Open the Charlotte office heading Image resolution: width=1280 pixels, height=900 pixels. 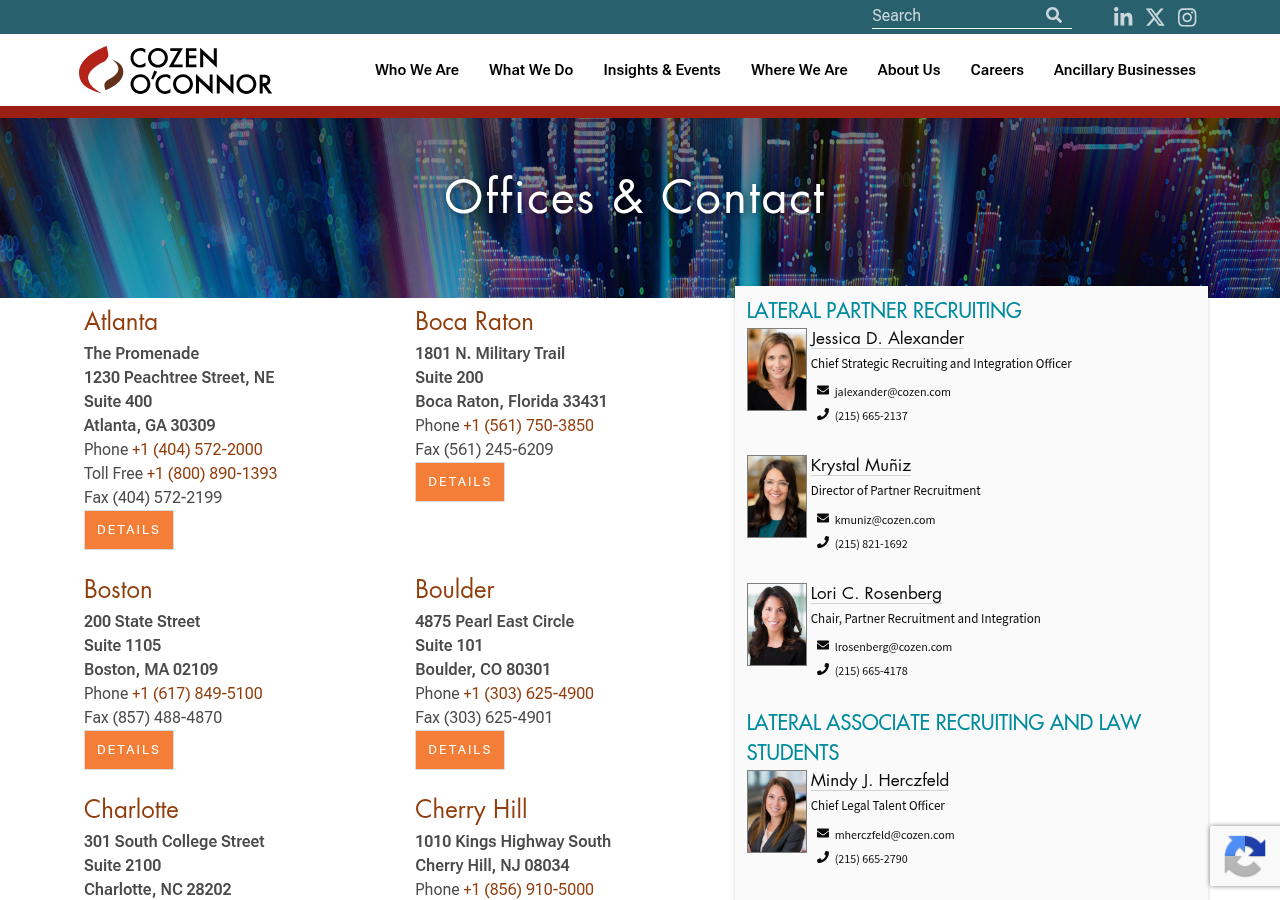[131, 810]
